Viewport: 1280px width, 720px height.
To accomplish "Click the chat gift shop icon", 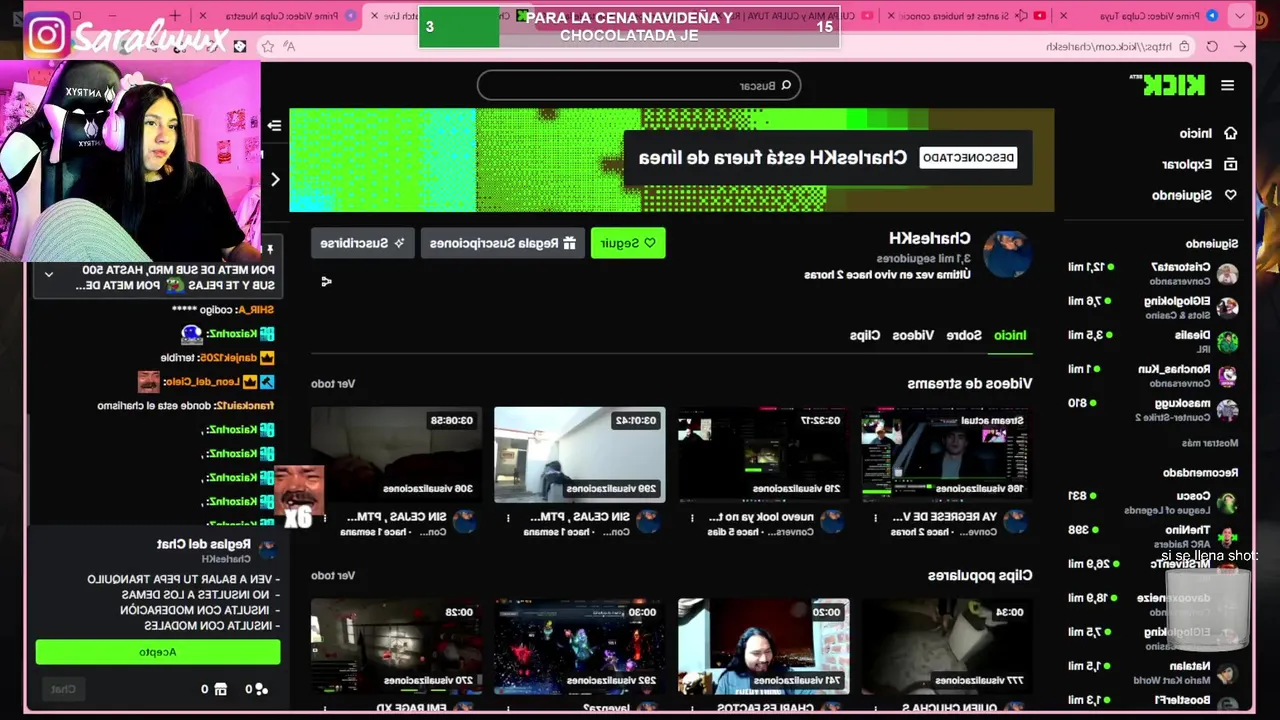I will coord(220,689).
